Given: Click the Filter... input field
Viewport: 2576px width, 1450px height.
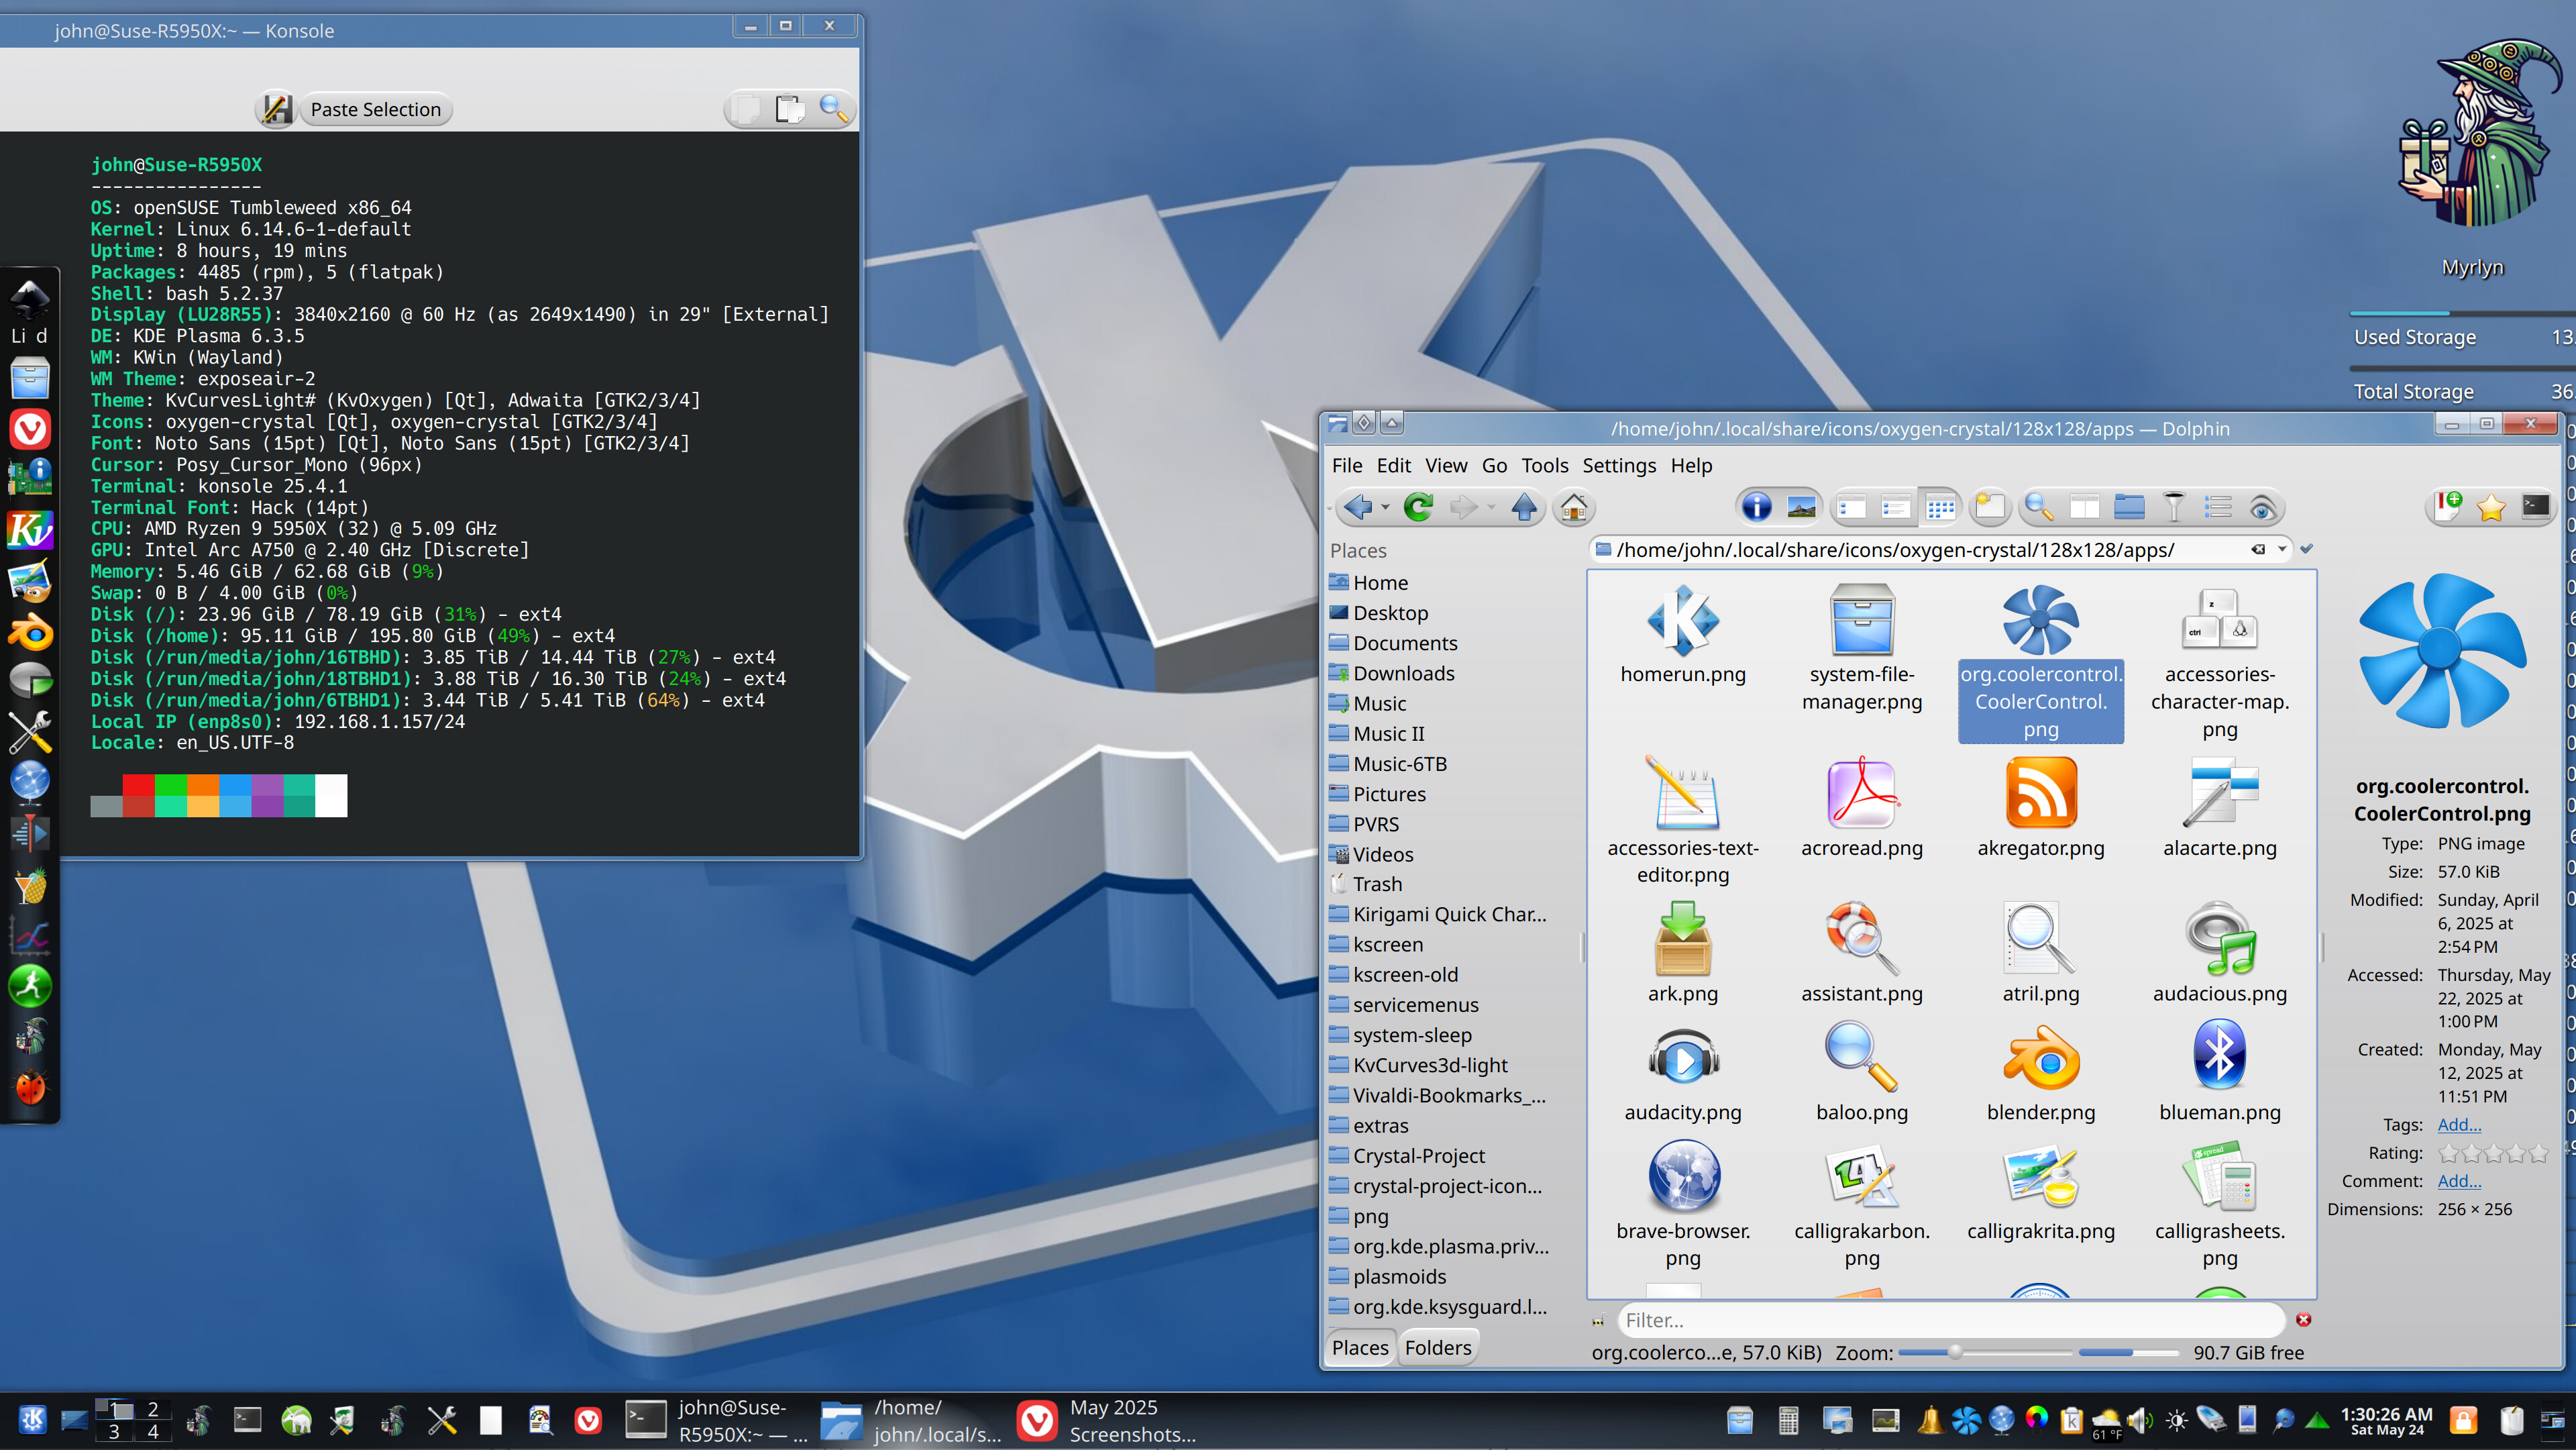Looking at the screenshot, I should pos(1951,1320).
